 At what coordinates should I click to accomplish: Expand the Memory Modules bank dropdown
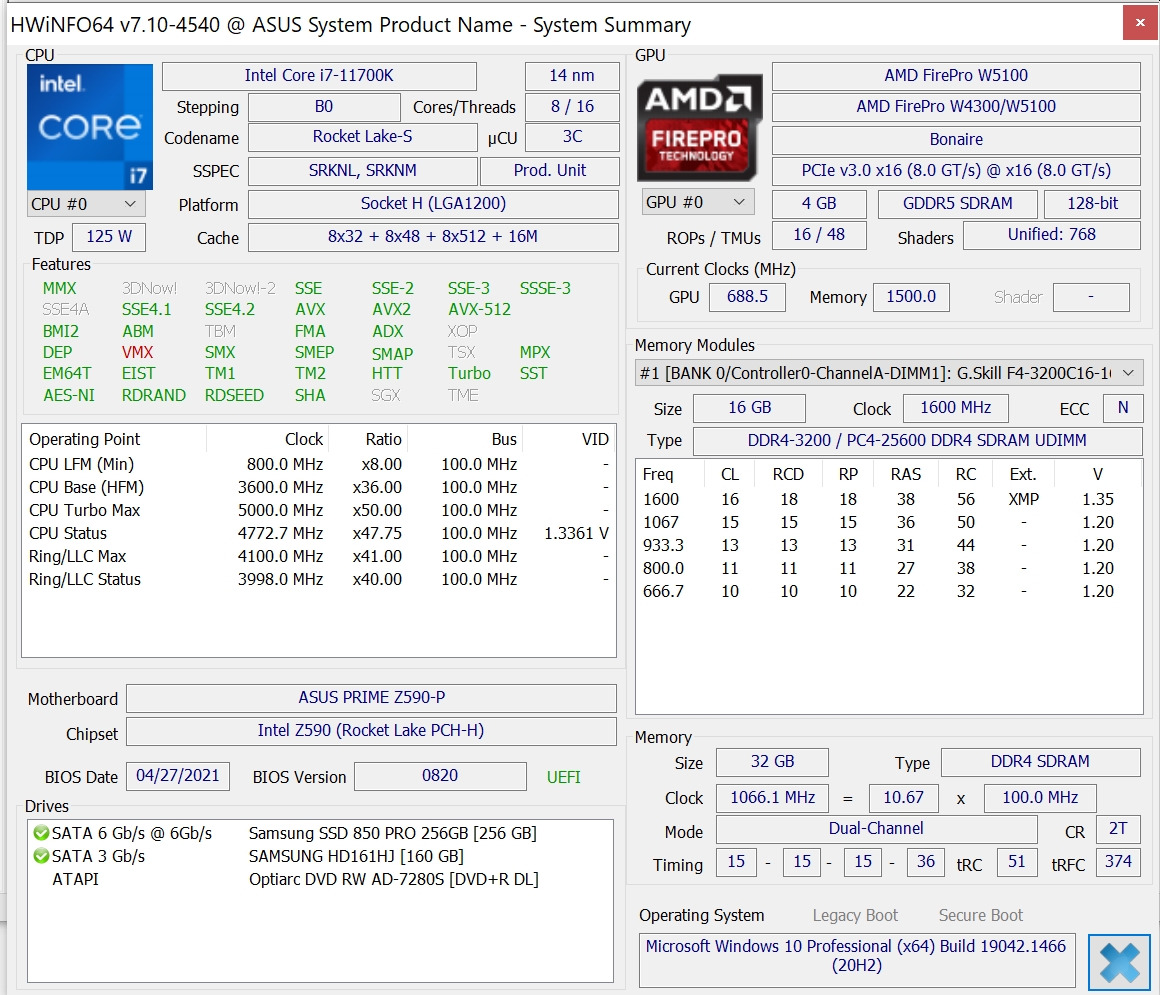(x=888, y=373)
